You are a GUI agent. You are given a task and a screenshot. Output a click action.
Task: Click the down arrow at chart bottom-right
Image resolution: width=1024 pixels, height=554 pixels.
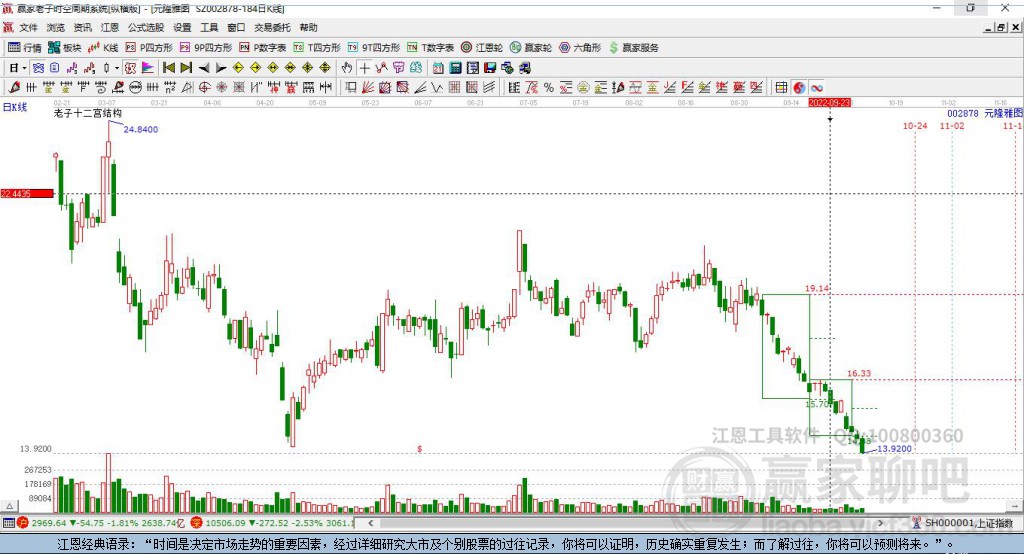pos(1014,506)
